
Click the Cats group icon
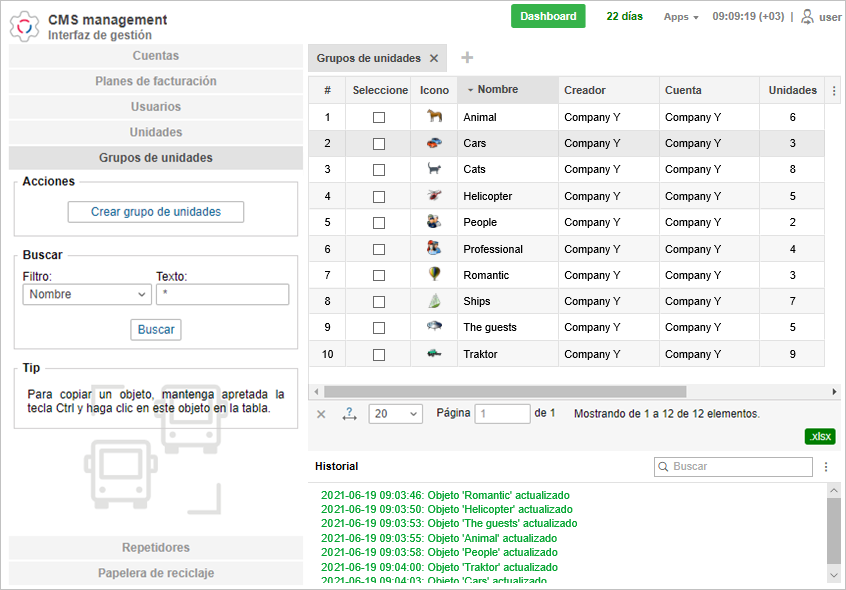434,169
